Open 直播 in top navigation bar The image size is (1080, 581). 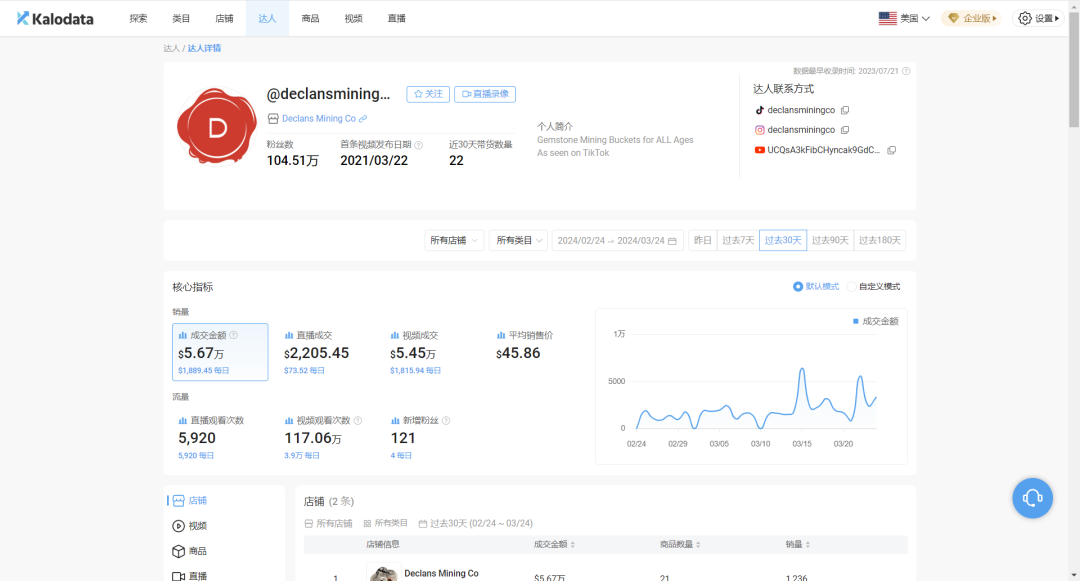point(397,19)
